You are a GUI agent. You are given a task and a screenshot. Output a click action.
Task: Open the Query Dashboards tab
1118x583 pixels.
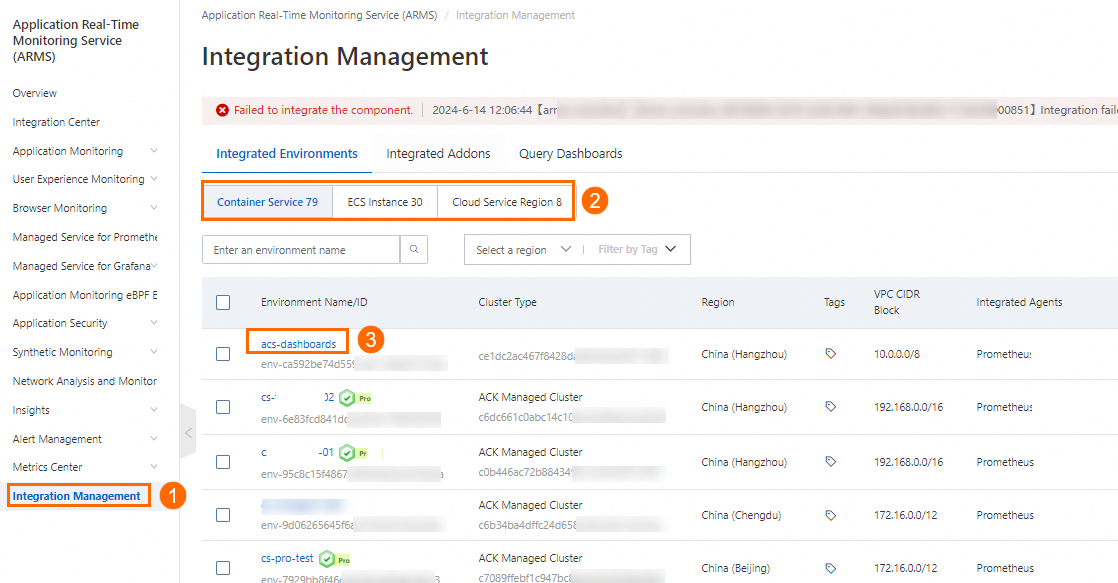(570, 154)
